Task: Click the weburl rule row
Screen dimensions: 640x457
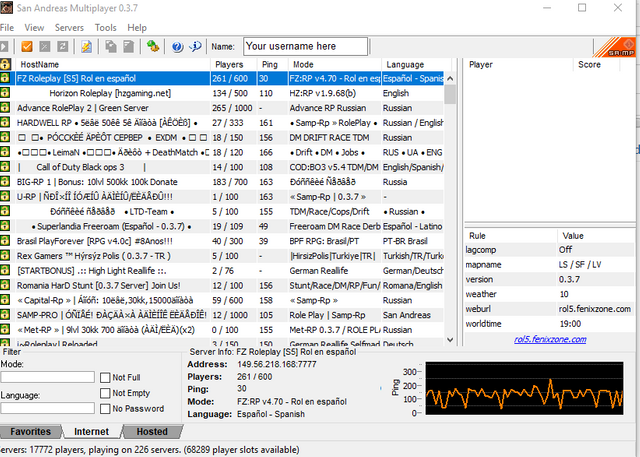Action: (x=549, y=309)
